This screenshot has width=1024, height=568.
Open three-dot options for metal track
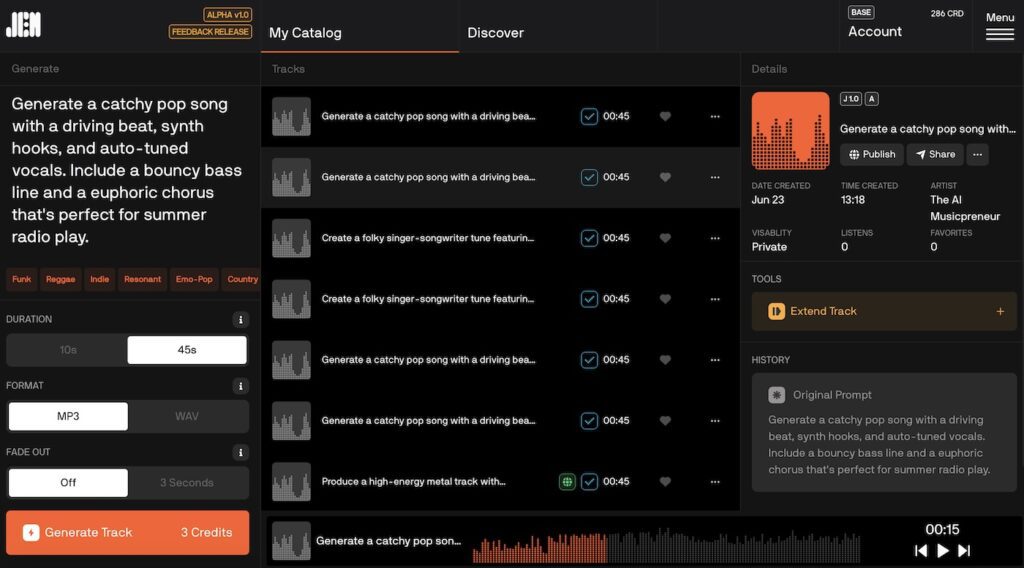(x=714, y=481)
